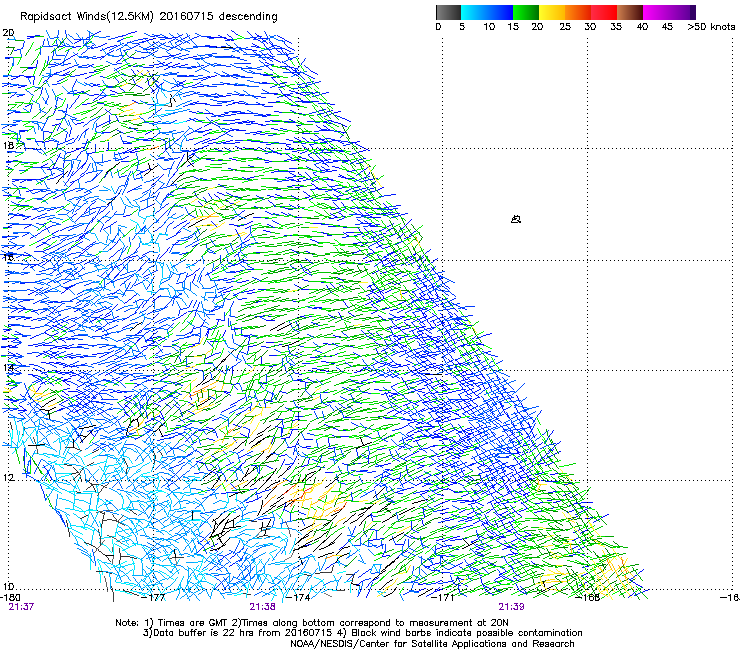Click the purple time stamp '21:37'
This screenshot has height=650, width=740.
pos(21,607)
